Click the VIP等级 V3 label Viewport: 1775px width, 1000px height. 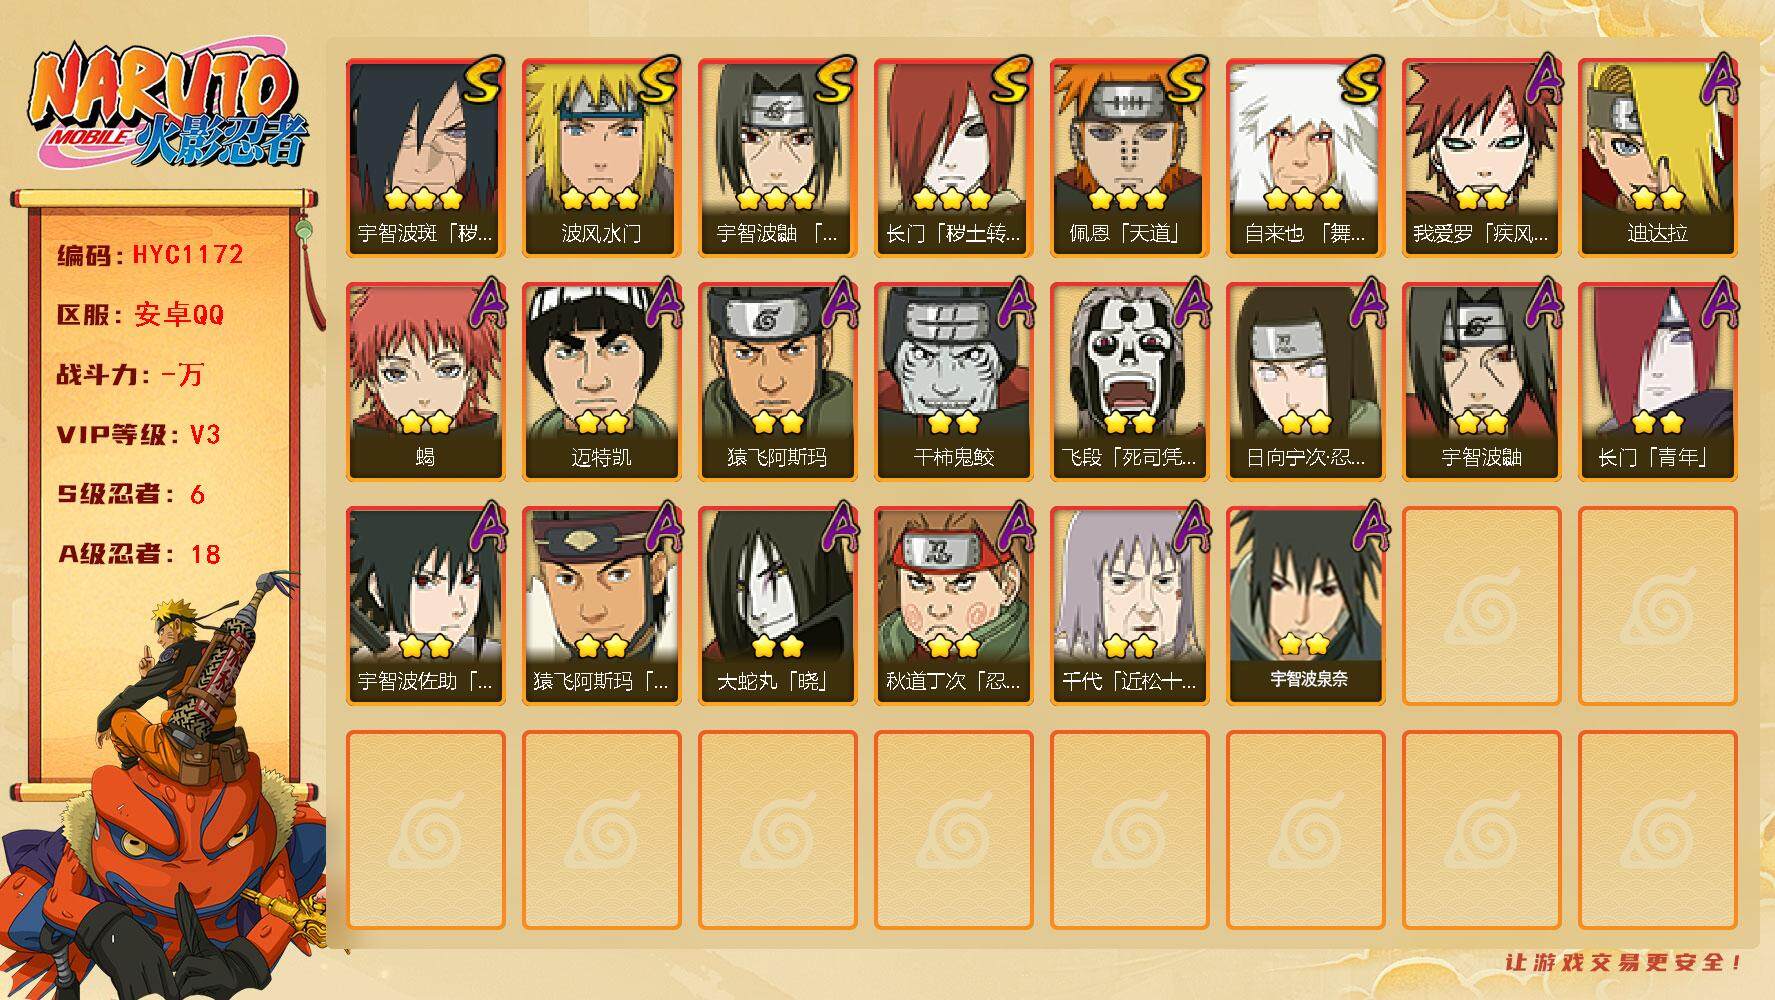139,435
